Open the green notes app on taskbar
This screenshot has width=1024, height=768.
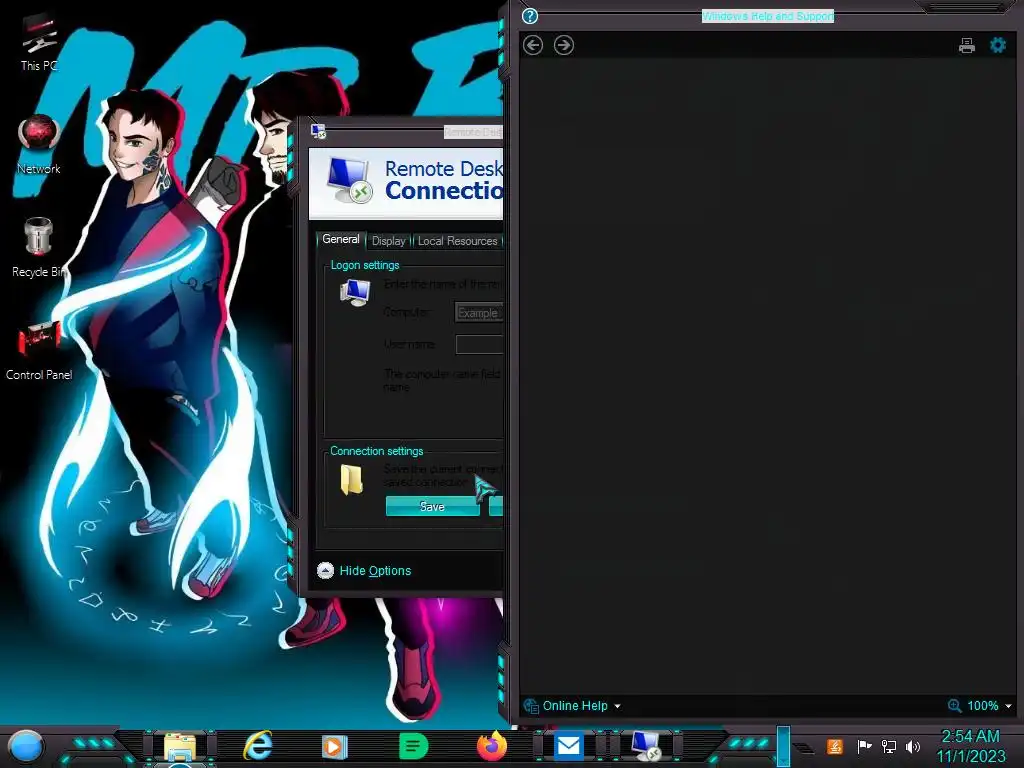tap(413, 746)
